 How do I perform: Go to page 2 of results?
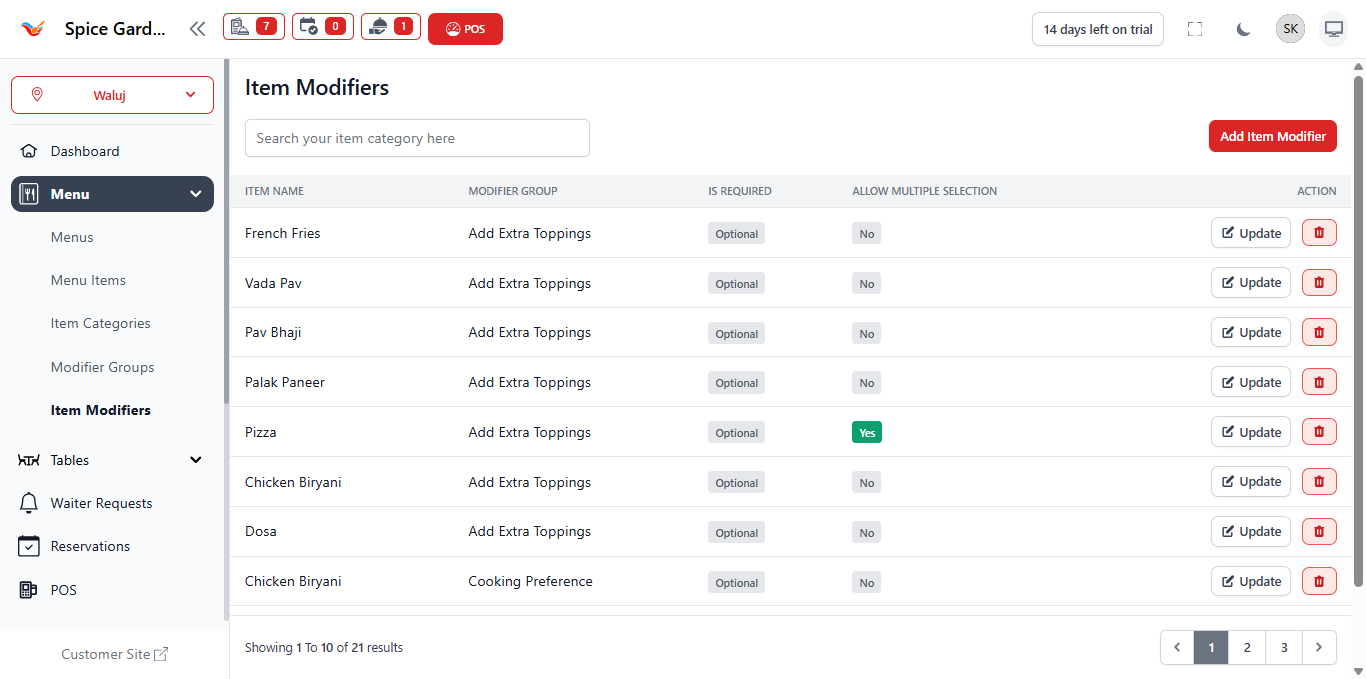[x=1247, y=648]
